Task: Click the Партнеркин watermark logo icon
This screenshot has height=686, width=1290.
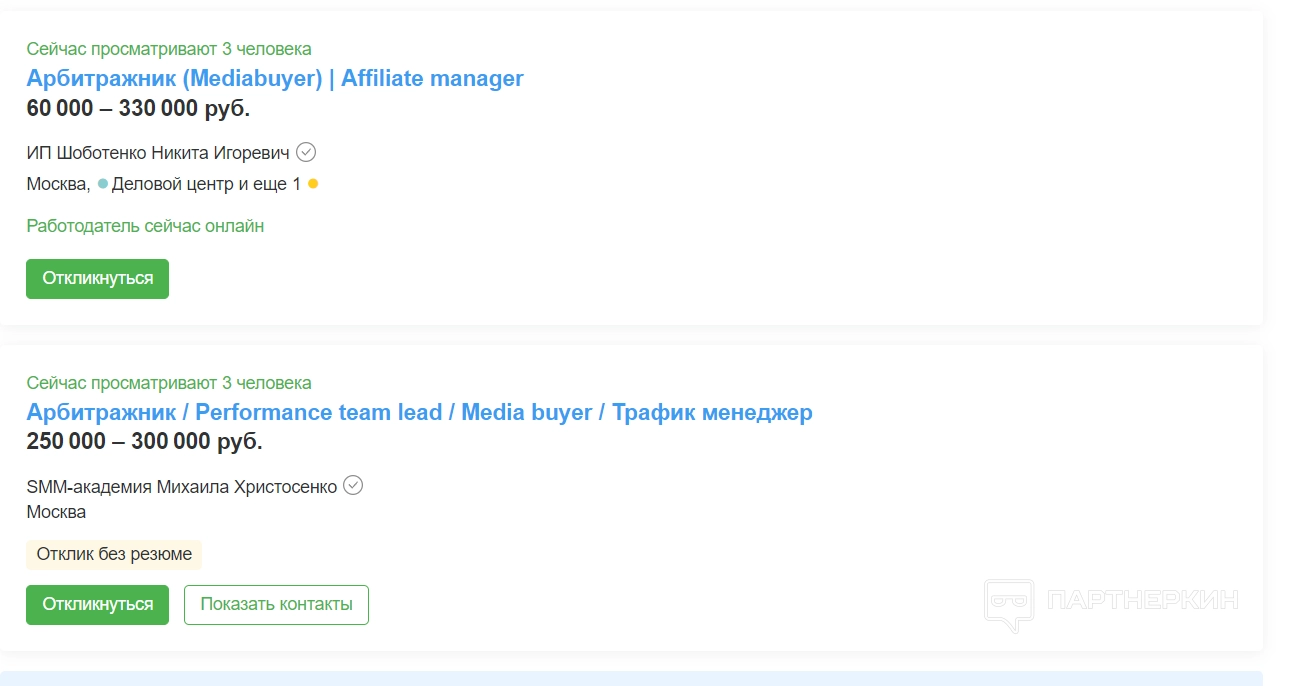Action: tap(1008, 603)
